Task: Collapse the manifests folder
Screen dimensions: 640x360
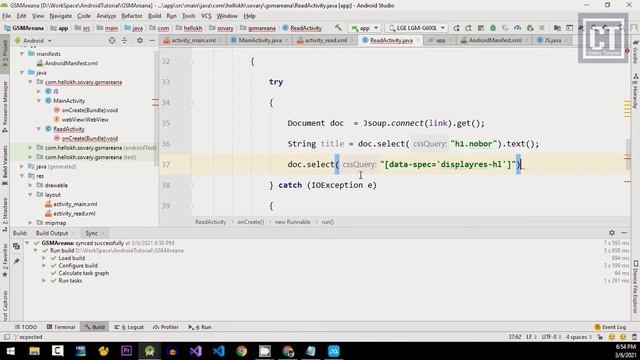Action: [22, 54]
